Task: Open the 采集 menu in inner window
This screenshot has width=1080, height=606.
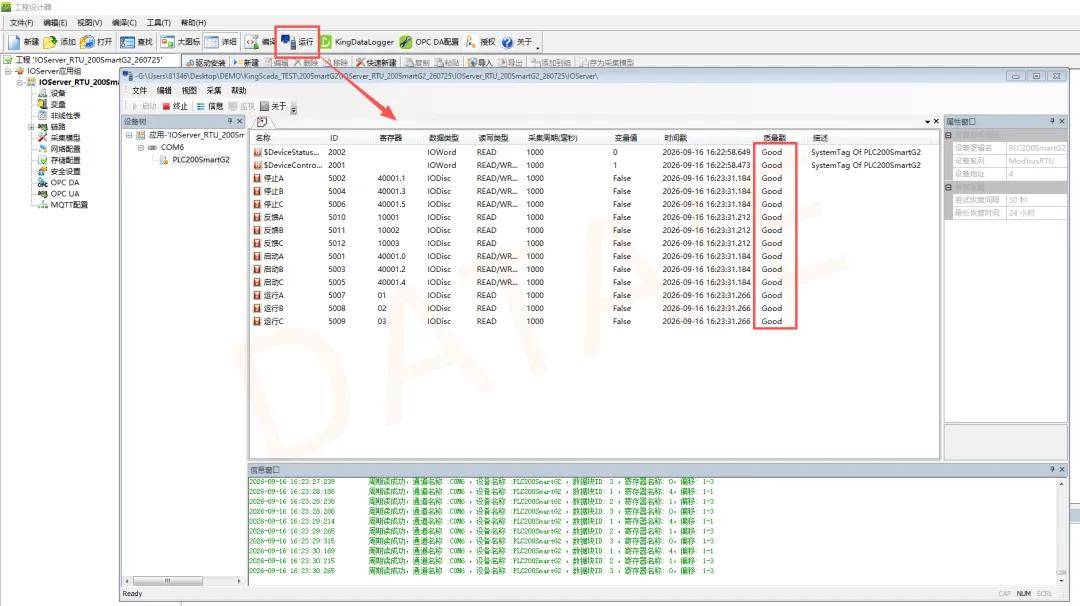Action: 214,90
